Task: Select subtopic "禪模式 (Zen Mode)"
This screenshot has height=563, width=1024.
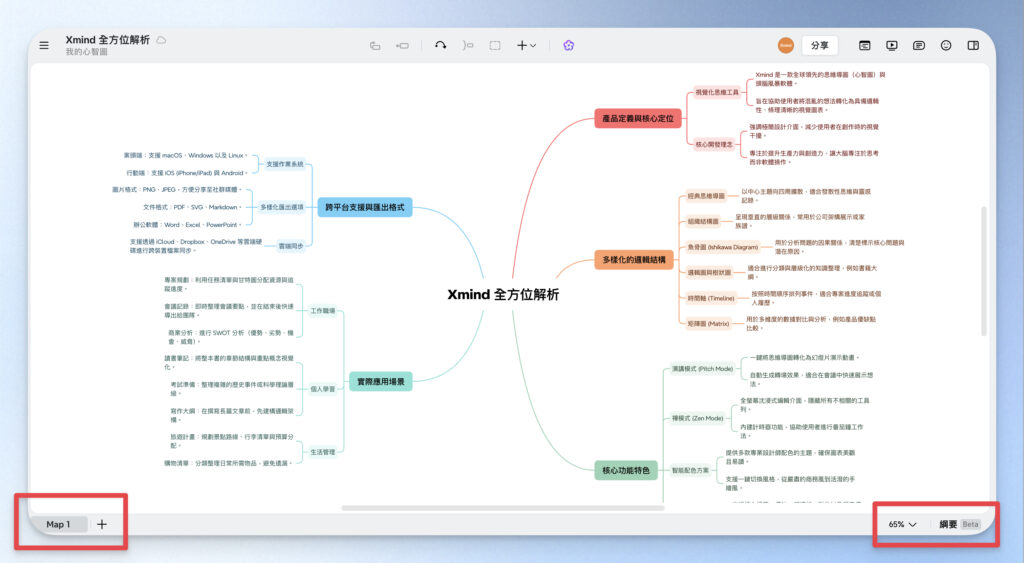Action: 697,418
